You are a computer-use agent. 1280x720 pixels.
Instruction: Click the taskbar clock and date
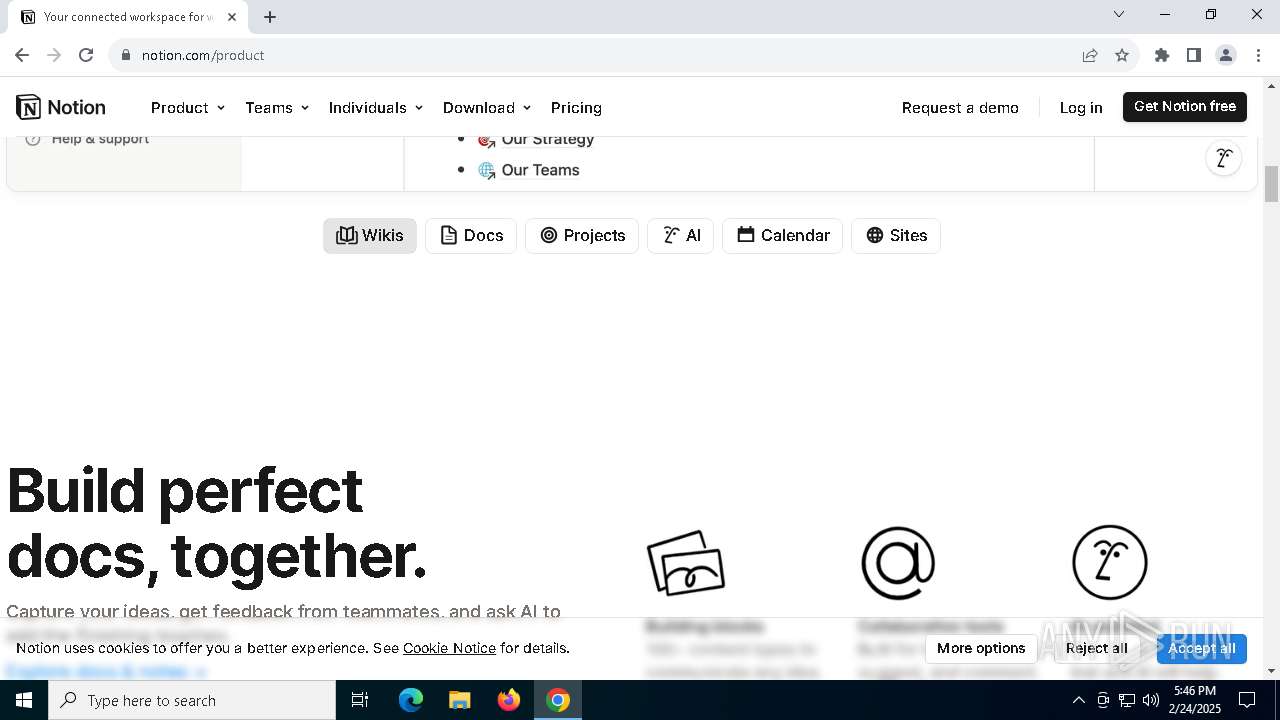1194,700
